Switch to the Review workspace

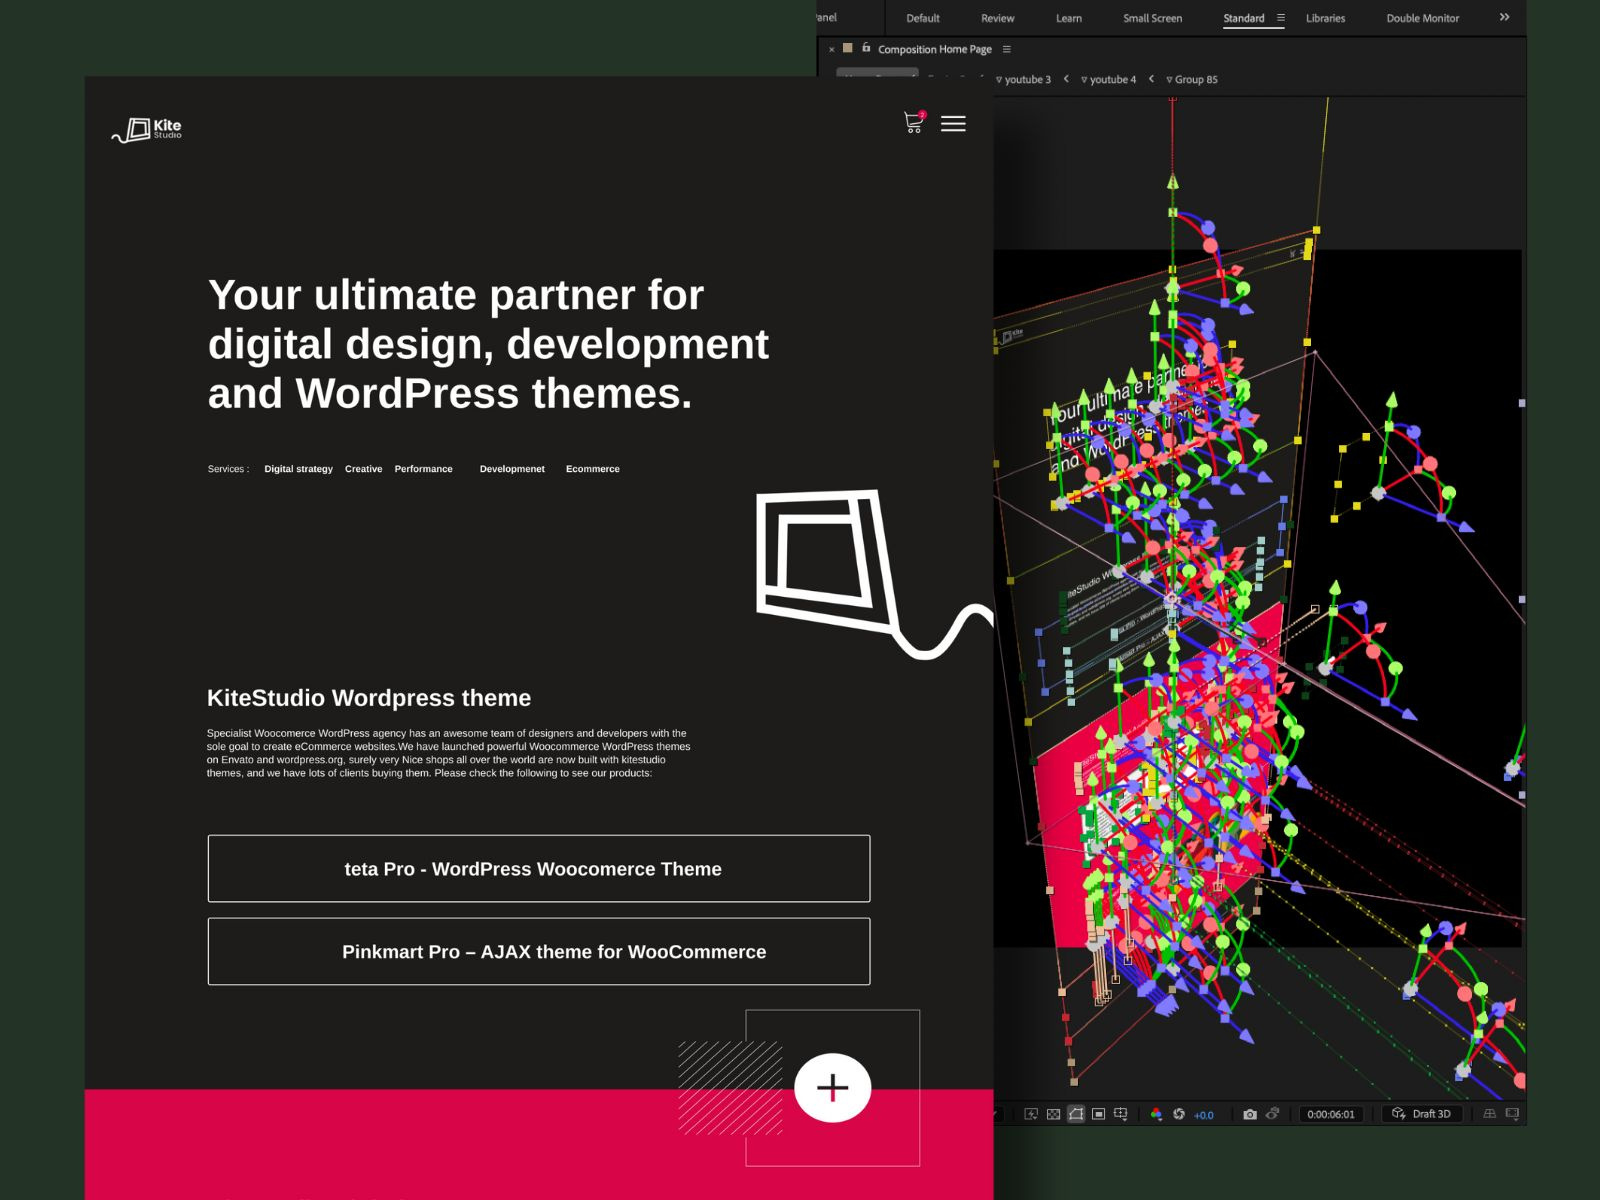(x=997, y=18)
